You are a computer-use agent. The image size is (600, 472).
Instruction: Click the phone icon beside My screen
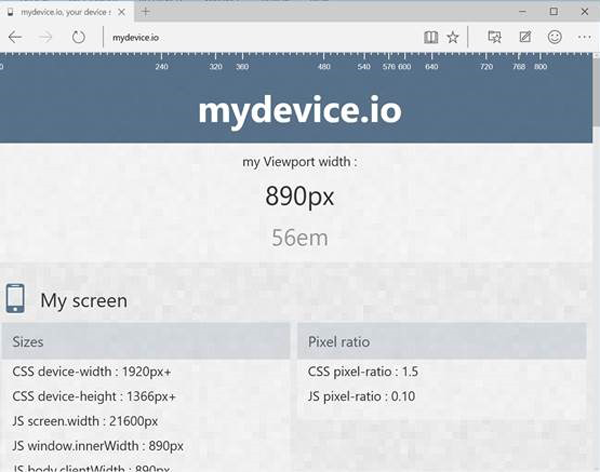pyautogui.click(x=15, y=298)
